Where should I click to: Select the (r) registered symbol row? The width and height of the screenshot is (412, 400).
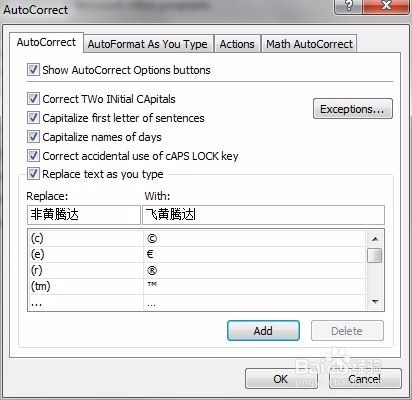(x=197, y=271)
